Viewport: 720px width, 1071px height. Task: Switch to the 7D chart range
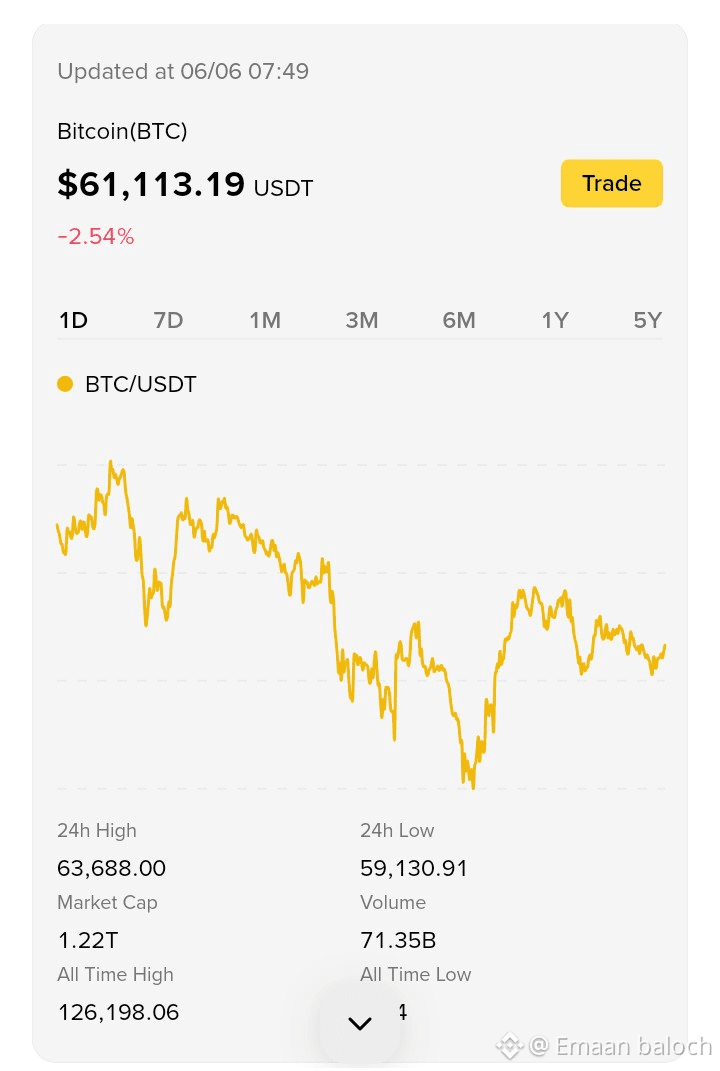pos(168,320)
